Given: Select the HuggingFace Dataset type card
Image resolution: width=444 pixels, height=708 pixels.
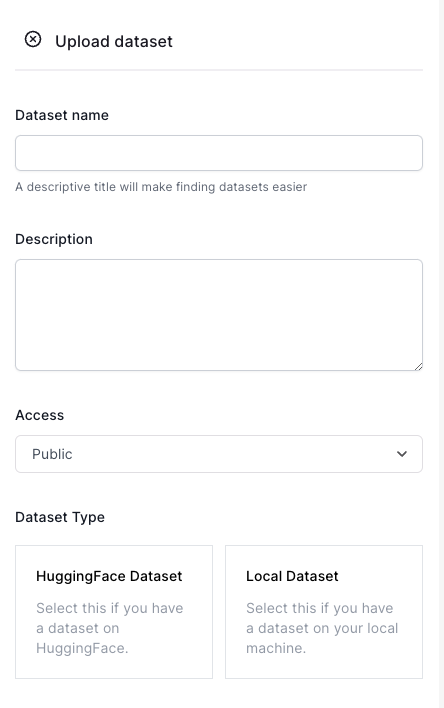Looking at the screenshot, I should (114, 612).
